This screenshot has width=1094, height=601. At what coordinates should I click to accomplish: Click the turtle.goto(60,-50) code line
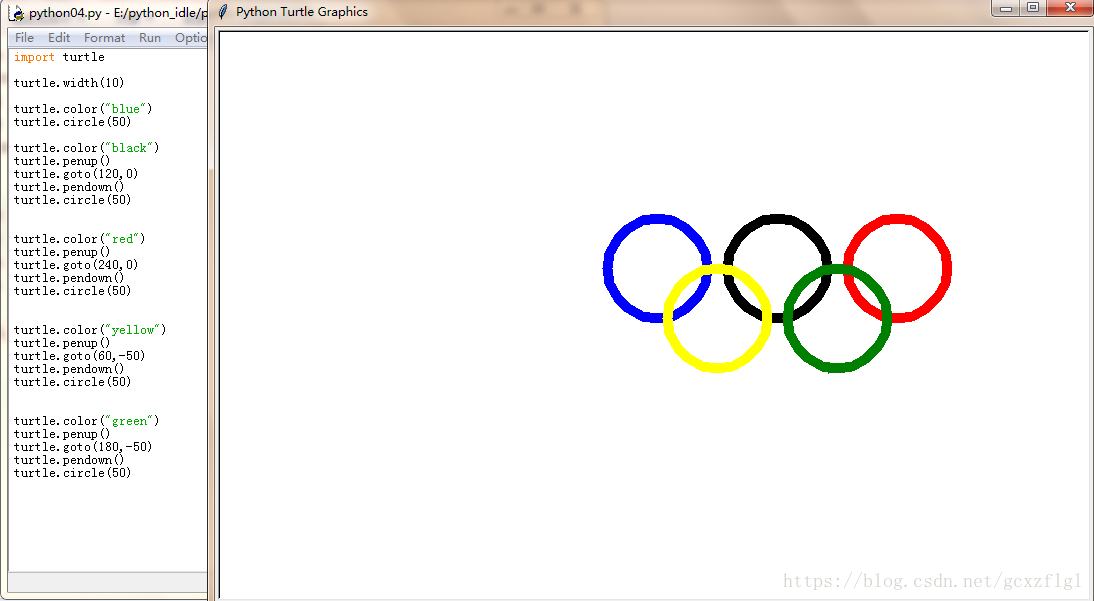80,356
